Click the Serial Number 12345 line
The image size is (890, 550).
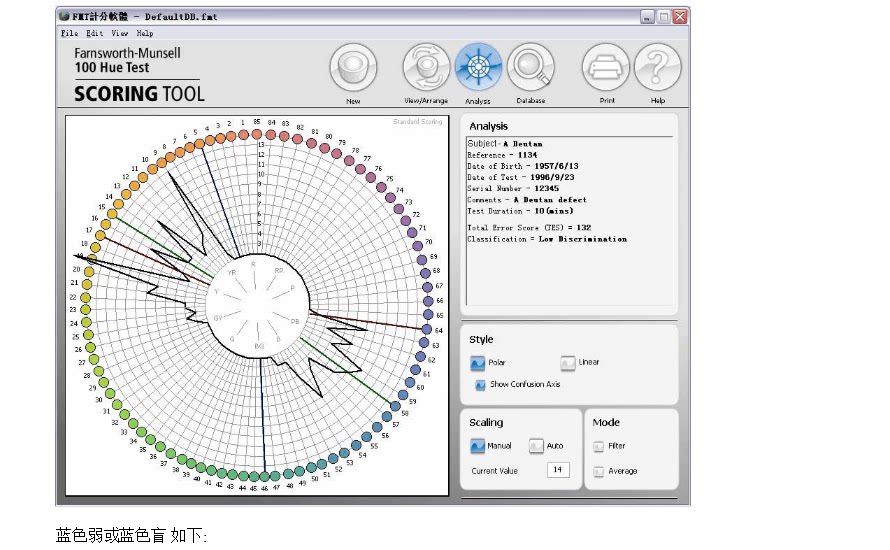513,188
